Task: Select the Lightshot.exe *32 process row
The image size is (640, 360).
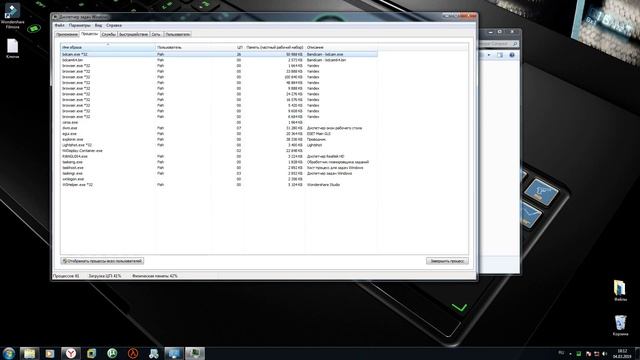Action: pos(219,145)
